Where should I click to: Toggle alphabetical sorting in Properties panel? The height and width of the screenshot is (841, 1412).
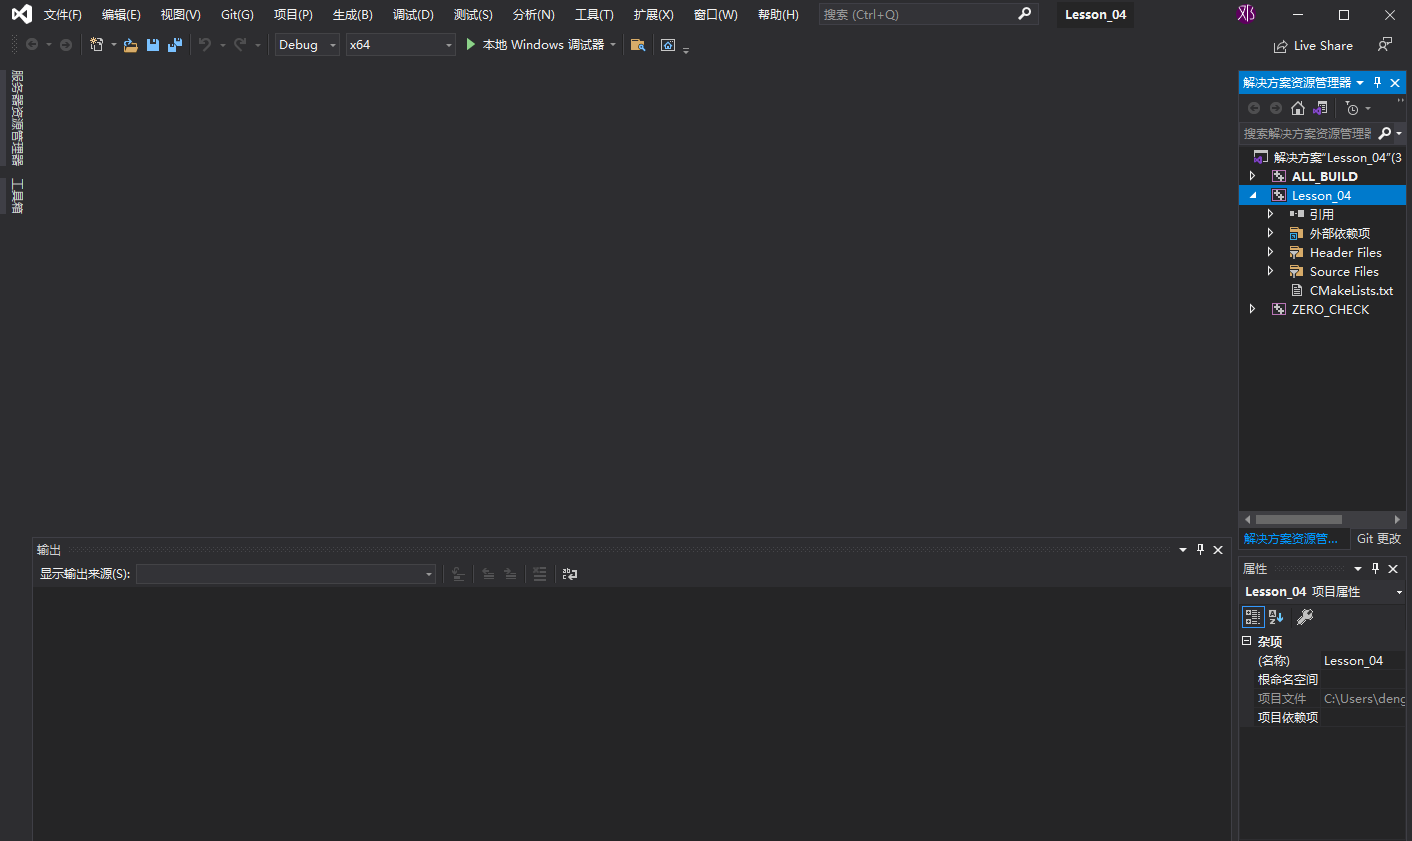[x=1276, y=617]
